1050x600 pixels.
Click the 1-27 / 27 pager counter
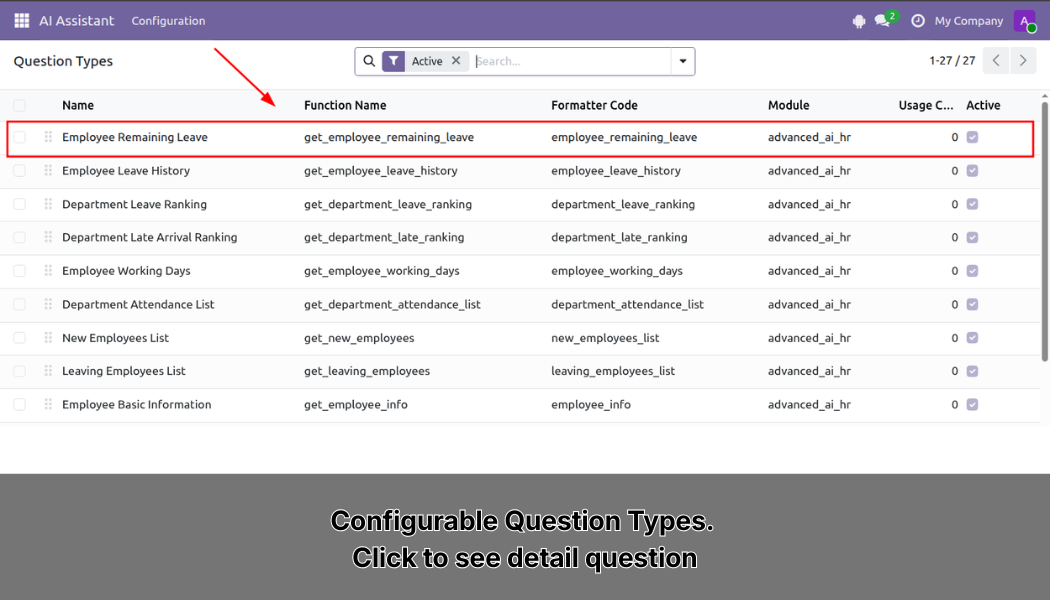(952, 61)
